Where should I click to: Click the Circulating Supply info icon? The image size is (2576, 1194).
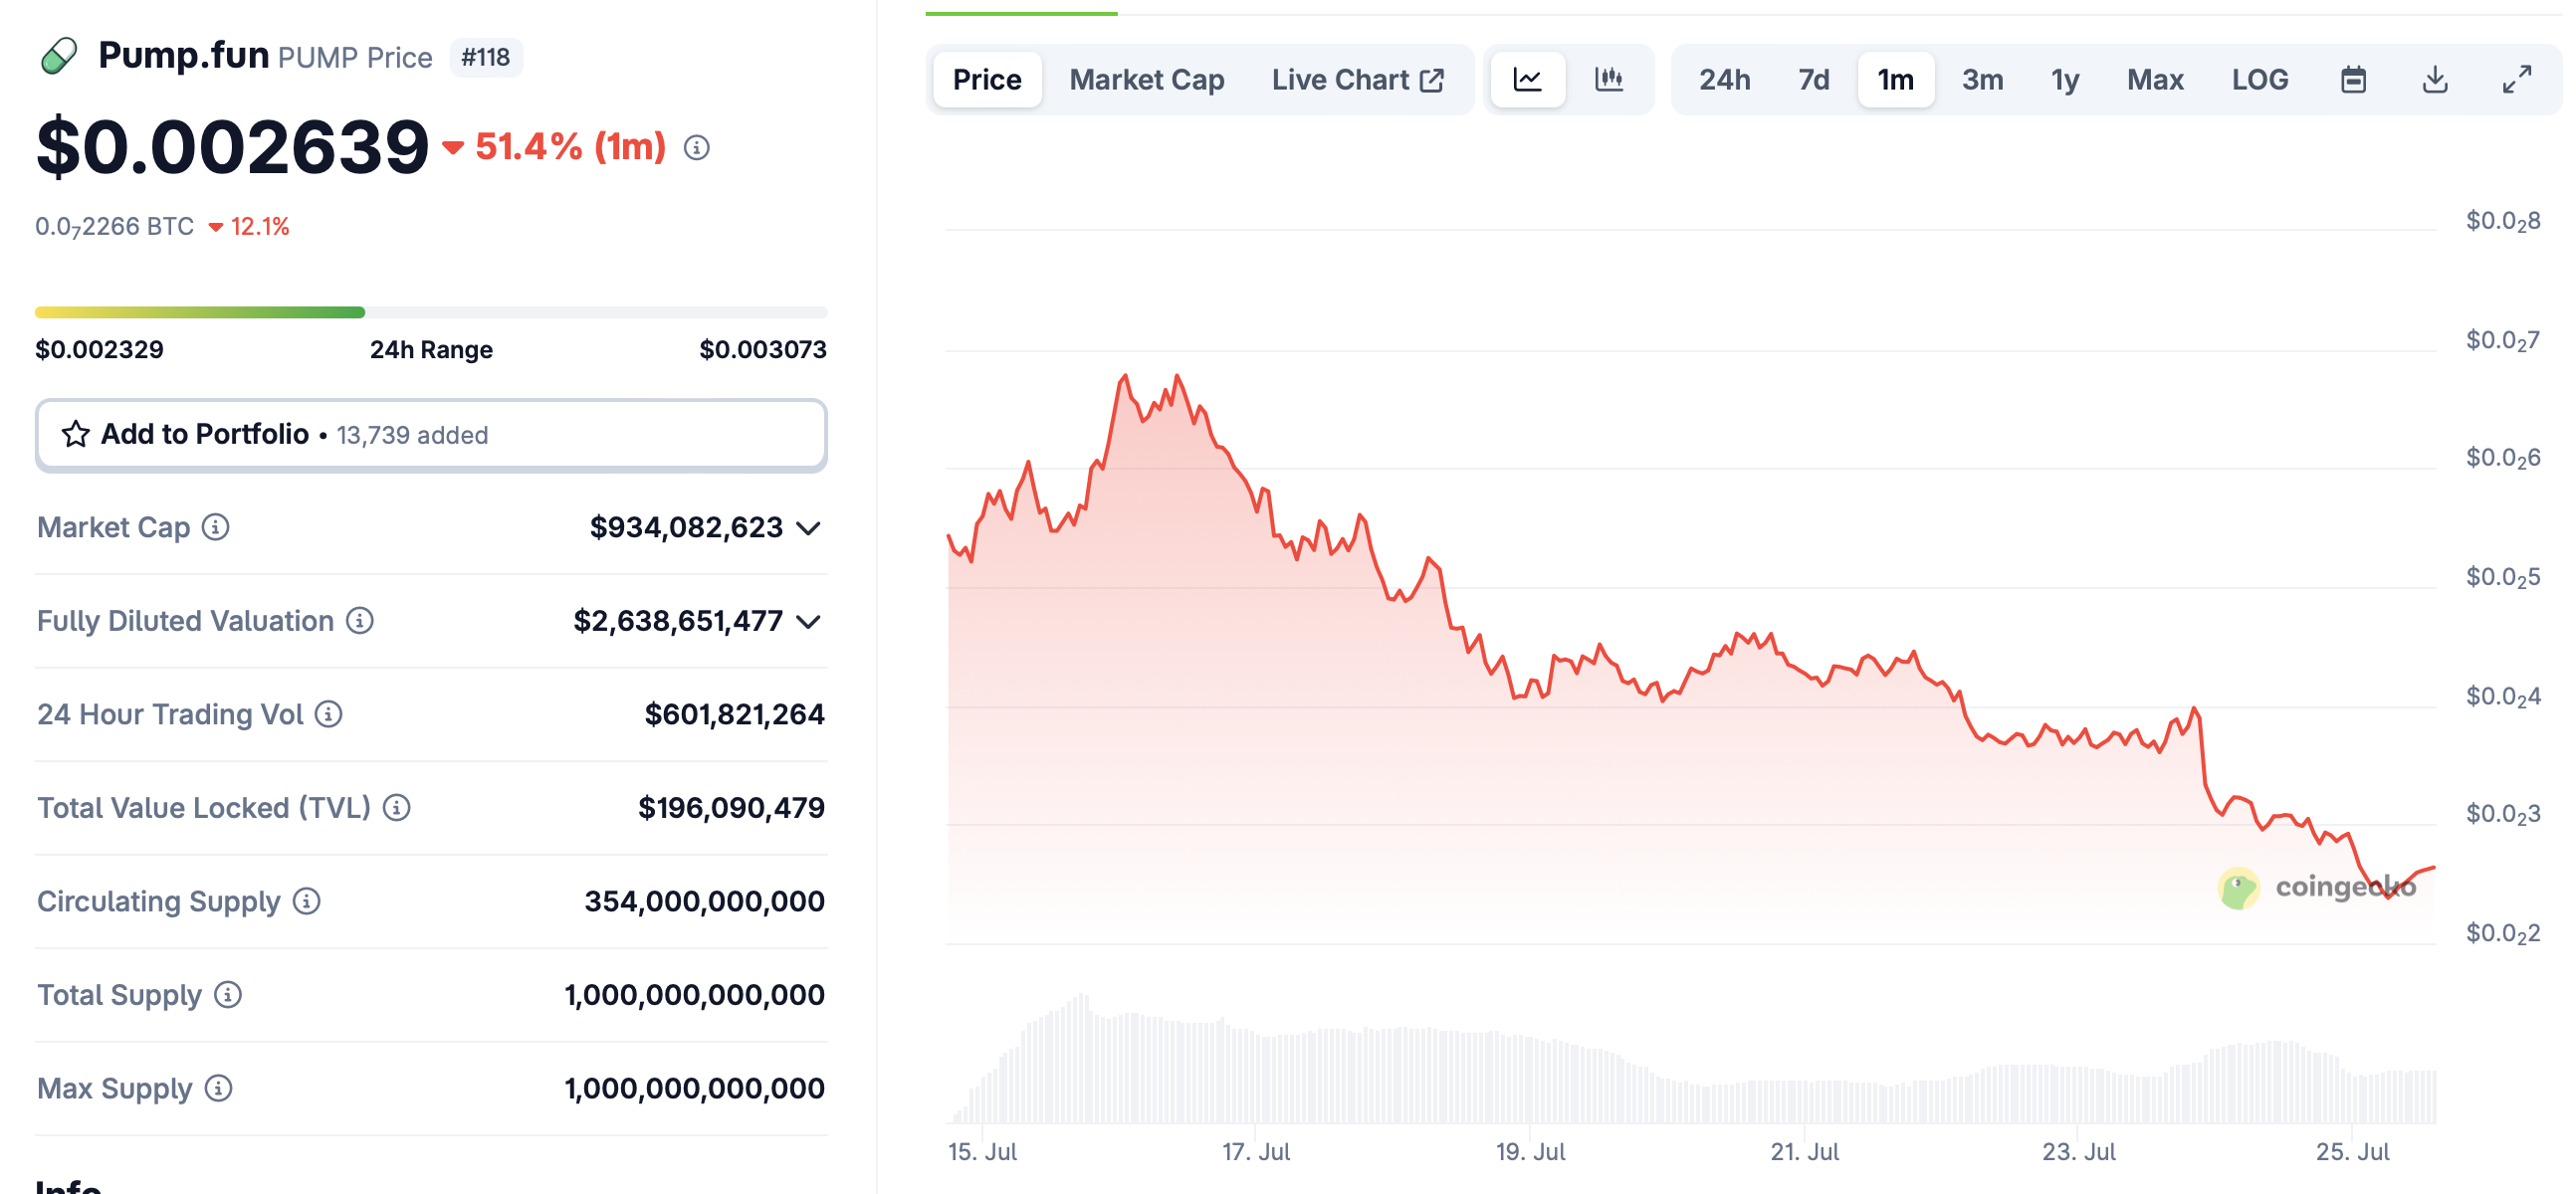pos(307,901)
